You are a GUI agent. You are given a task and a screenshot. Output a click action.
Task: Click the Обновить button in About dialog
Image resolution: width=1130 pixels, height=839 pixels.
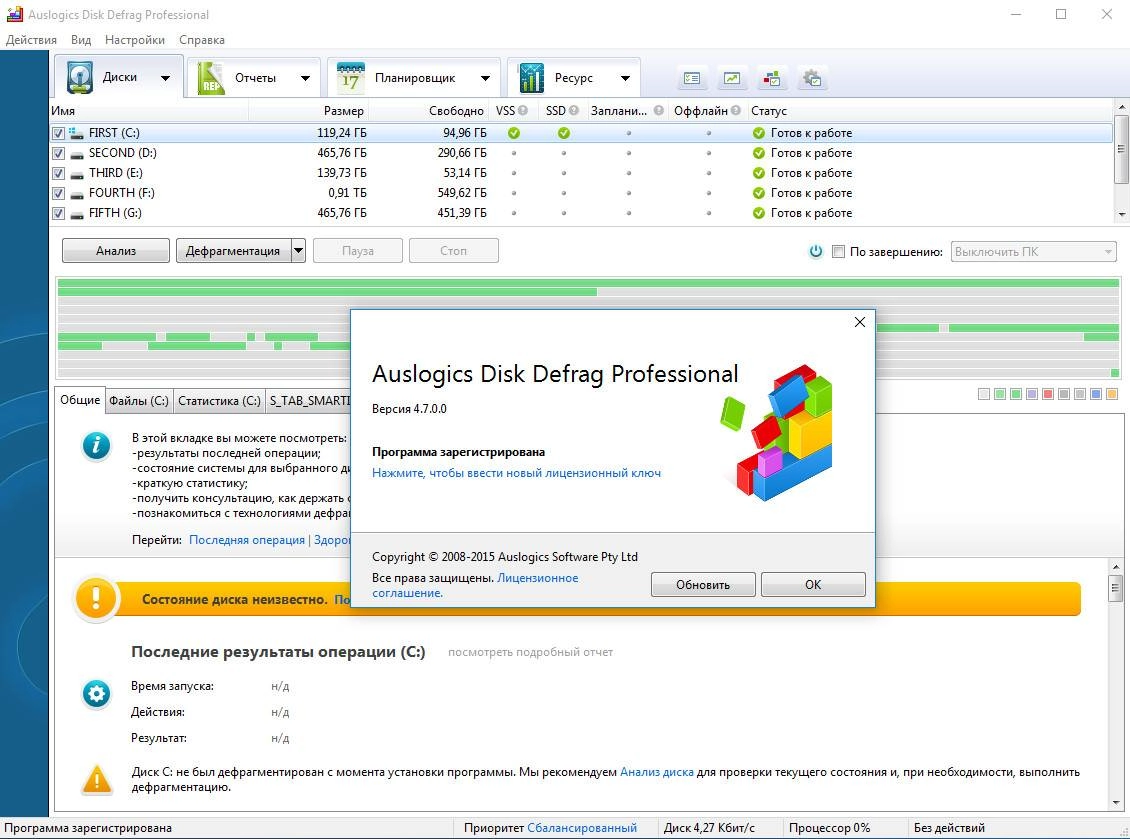tap(703, 585)
